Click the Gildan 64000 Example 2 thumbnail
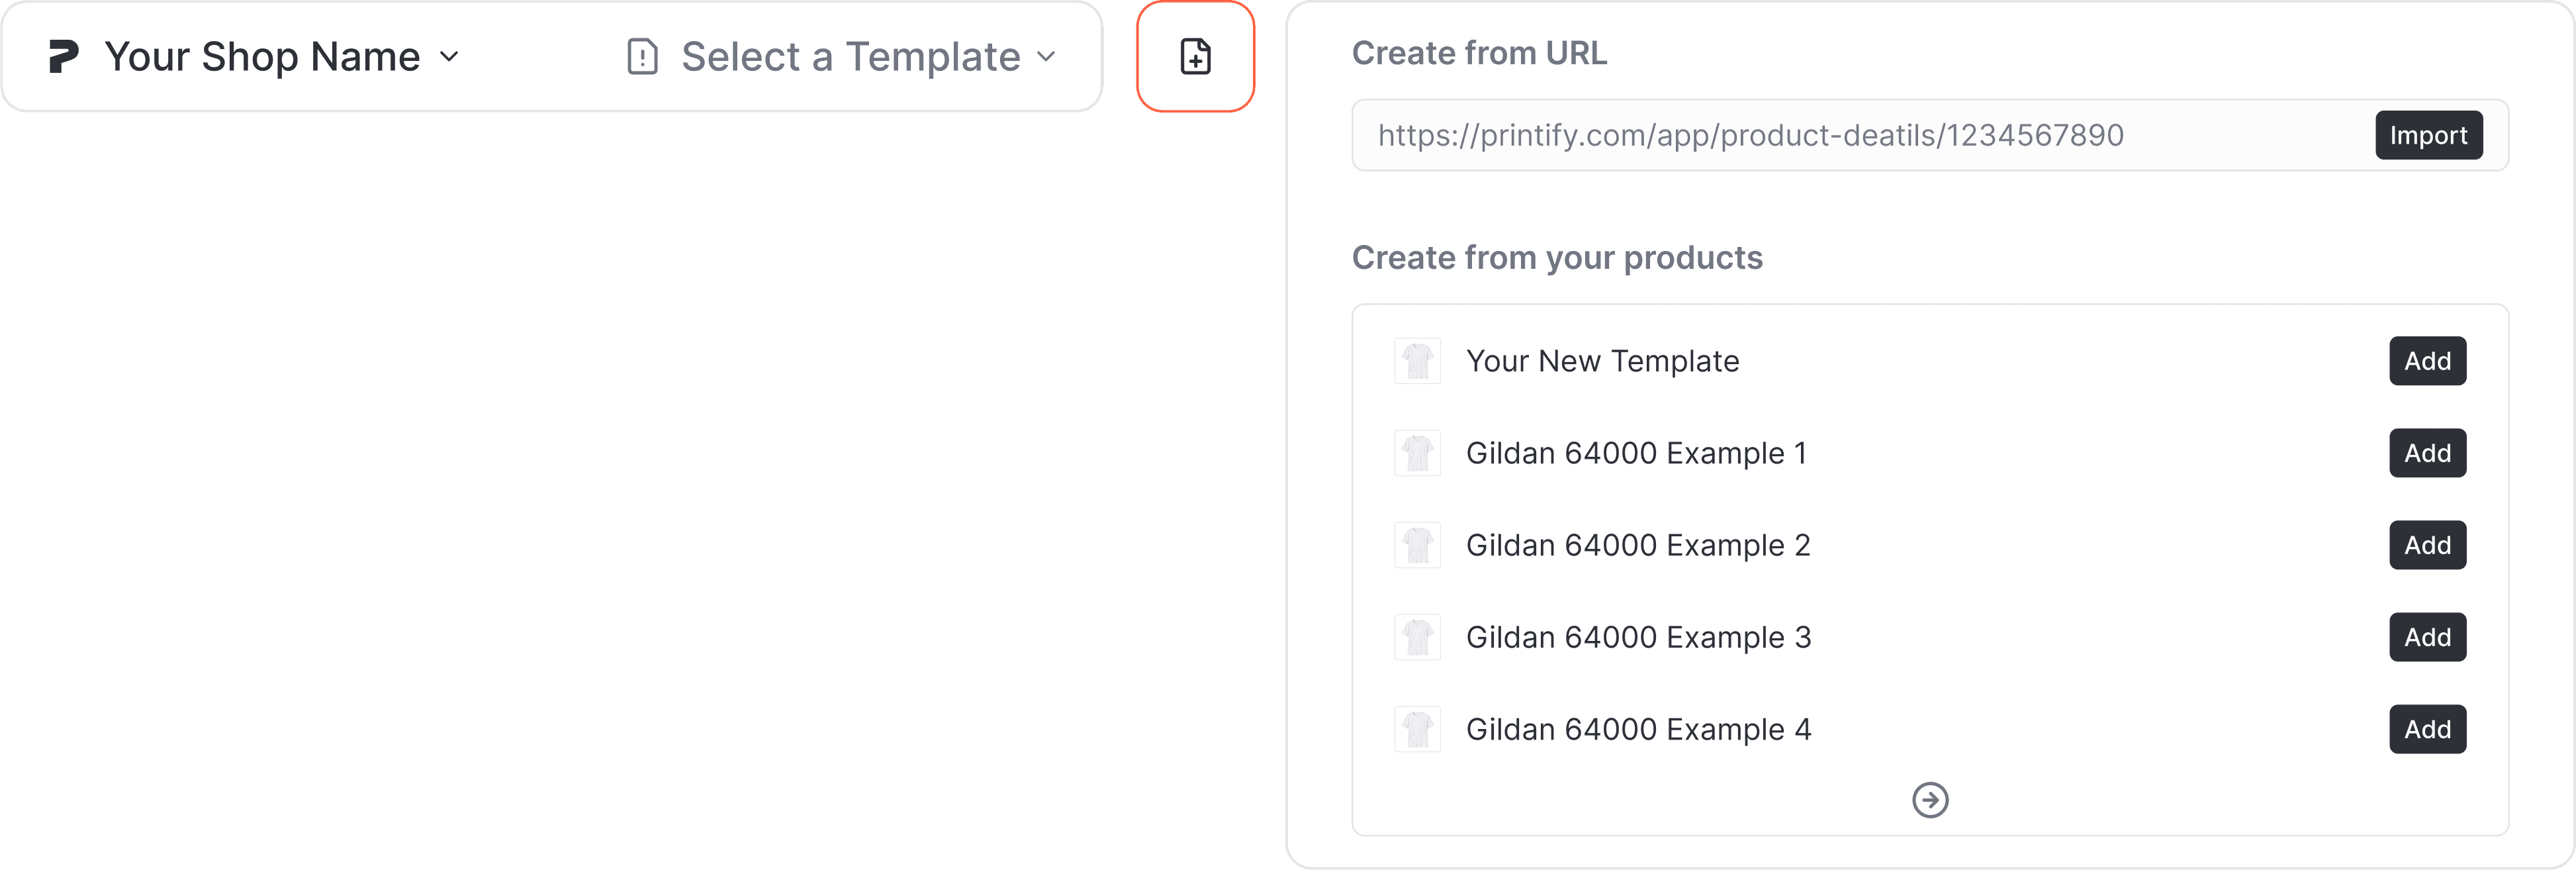The height and width of the screenshot is (870, 2576). pos(1417,545)
